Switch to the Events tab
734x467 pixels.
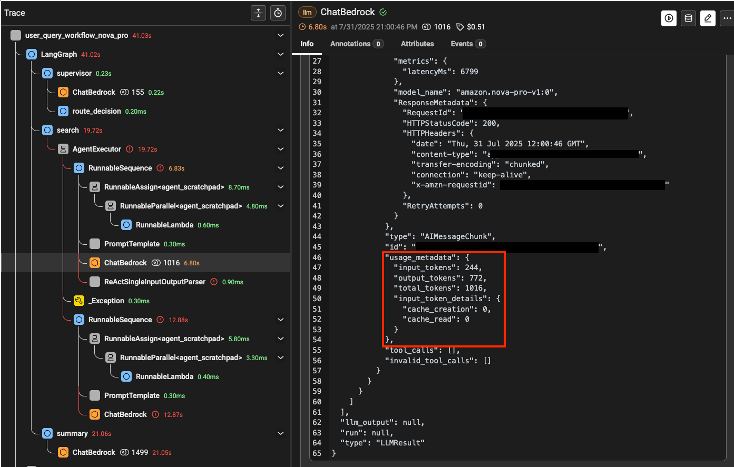coord(463,44)
